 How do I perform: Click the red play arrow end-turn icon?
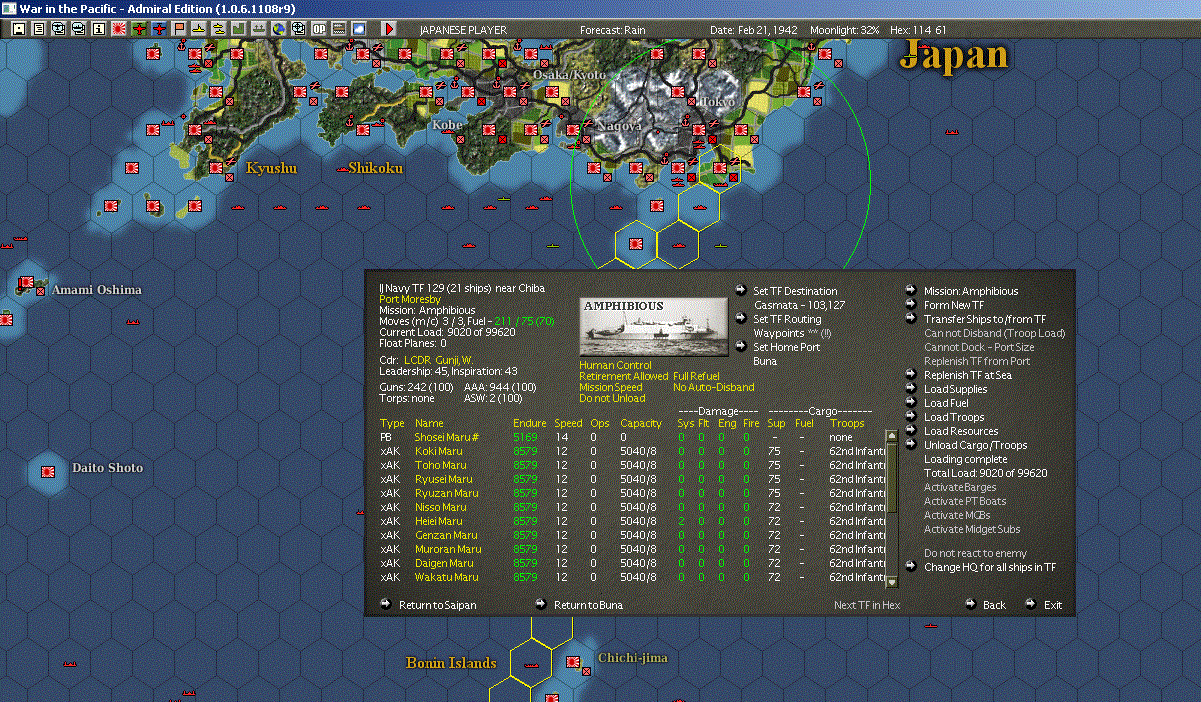(389, 29)
